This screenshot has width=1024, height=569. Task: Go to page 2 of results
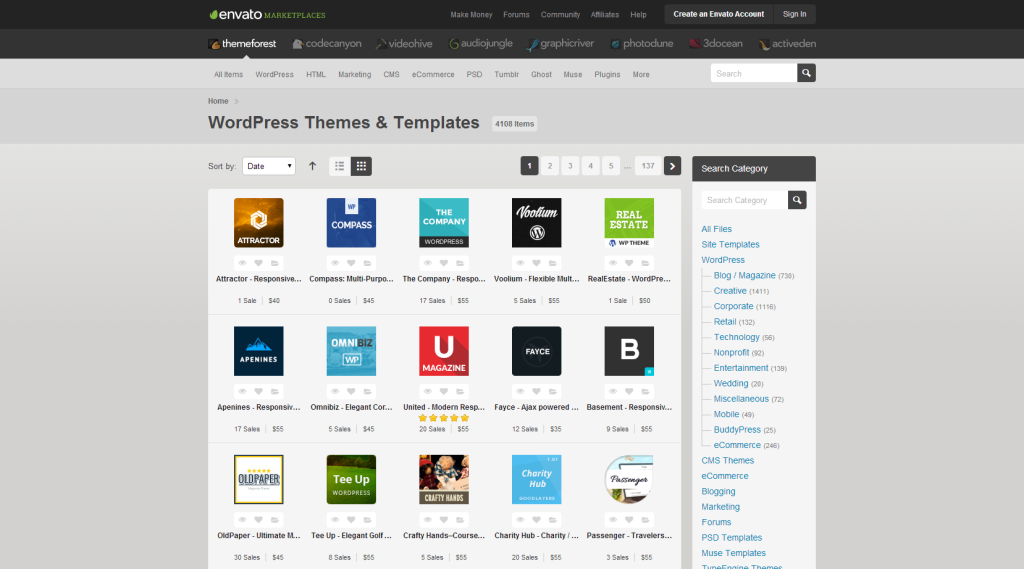550,166
